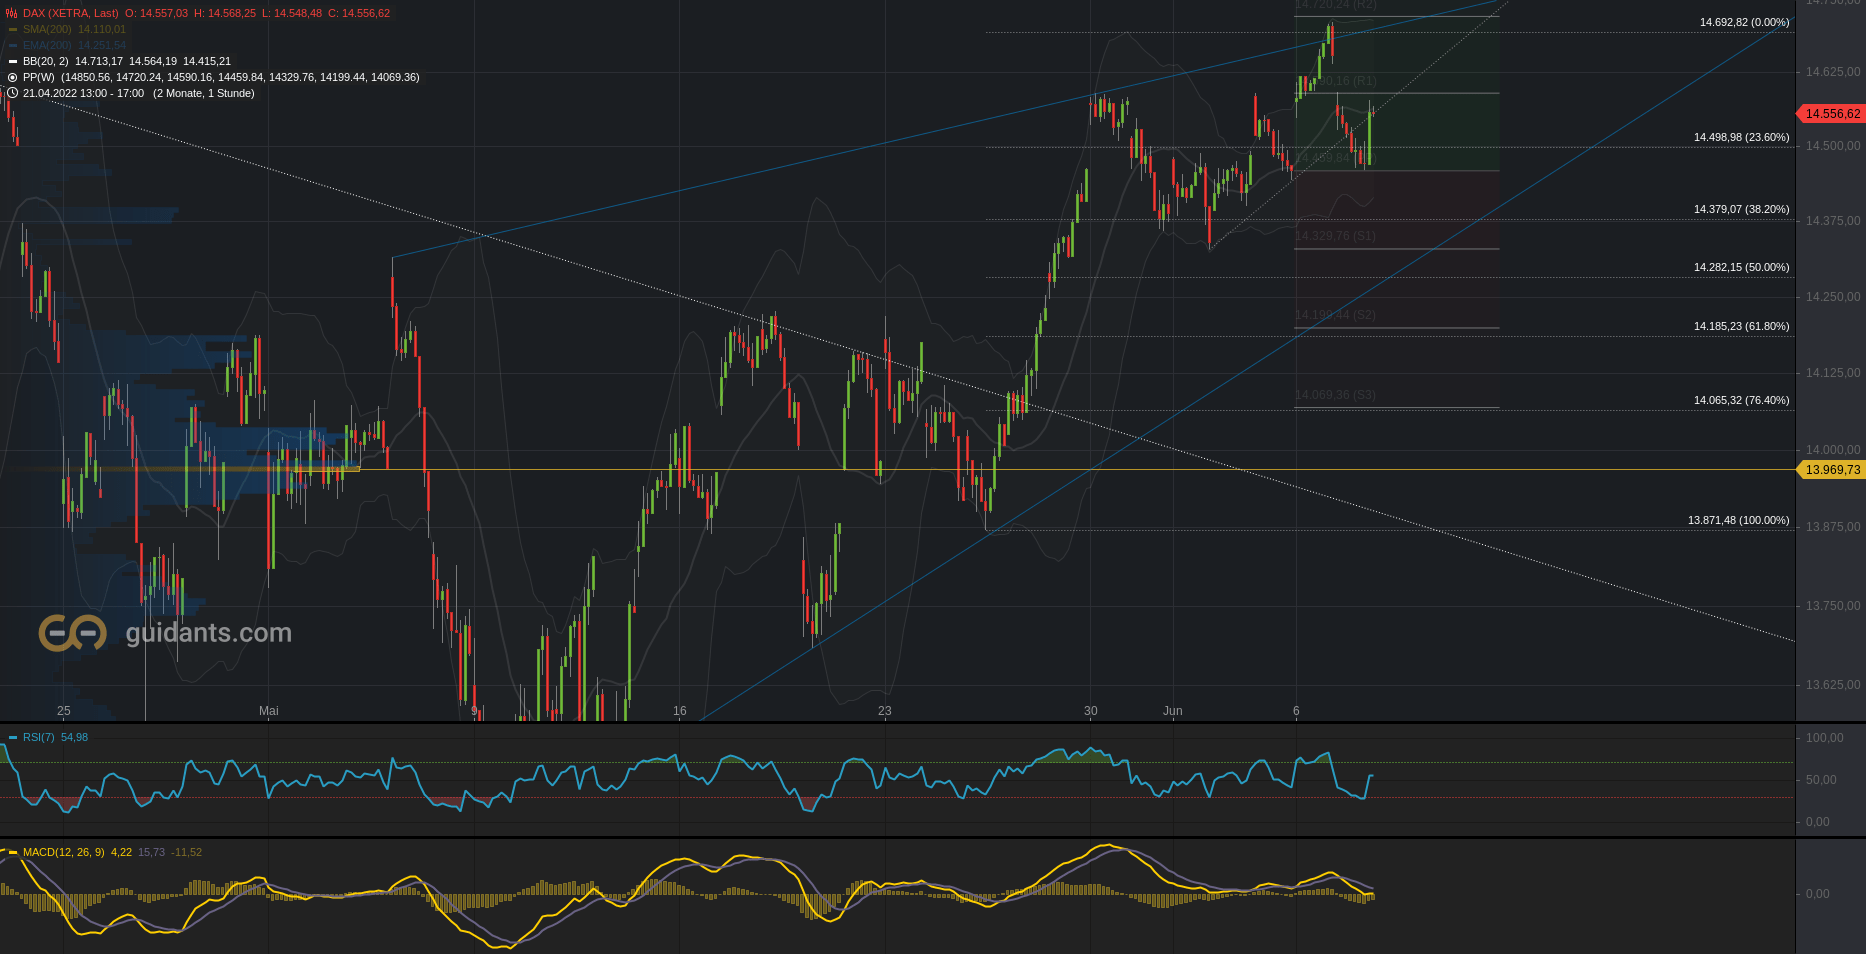Click the candlestick icon beside DAX legend
1866x954 pixels.
(12, 13)
